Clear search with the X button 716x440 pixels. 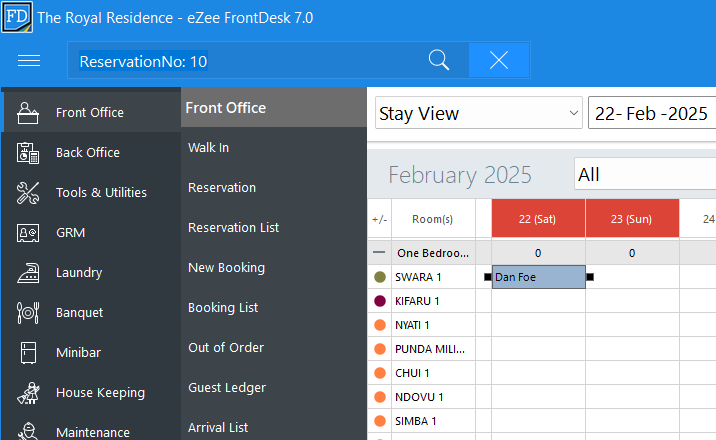pos(499,61)
